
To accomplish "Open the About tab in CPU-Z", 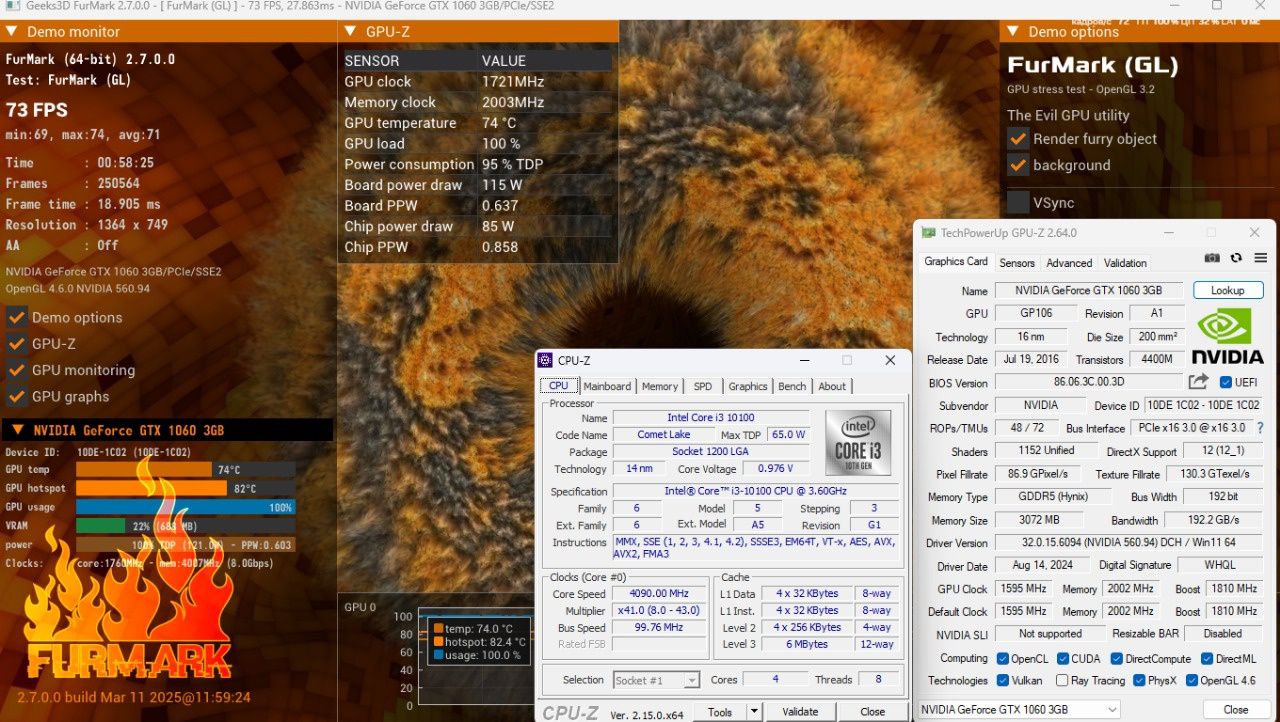I will (x=832, y=386).
